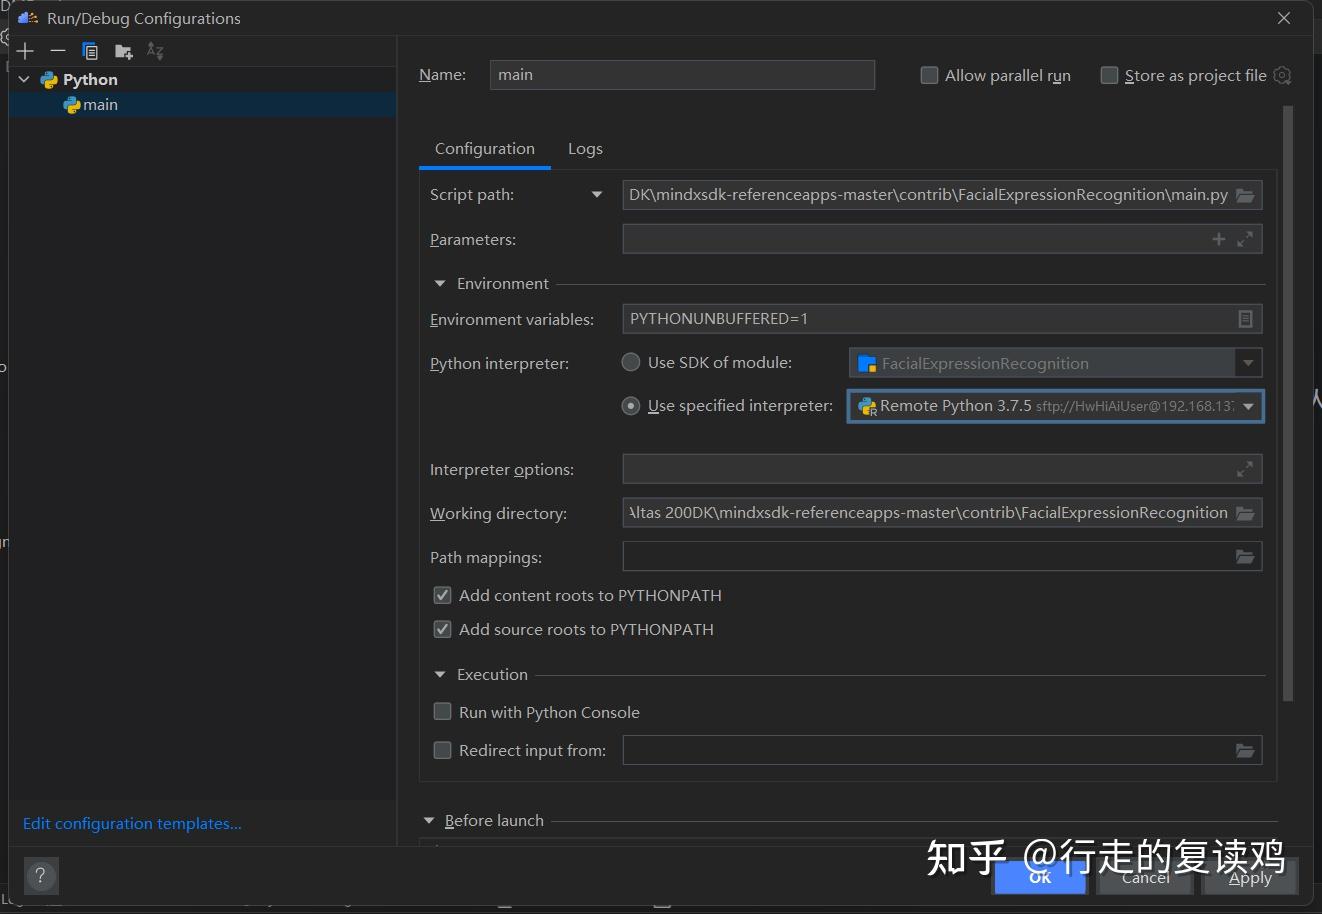Browse for the redirect input file

point(1245,750)
